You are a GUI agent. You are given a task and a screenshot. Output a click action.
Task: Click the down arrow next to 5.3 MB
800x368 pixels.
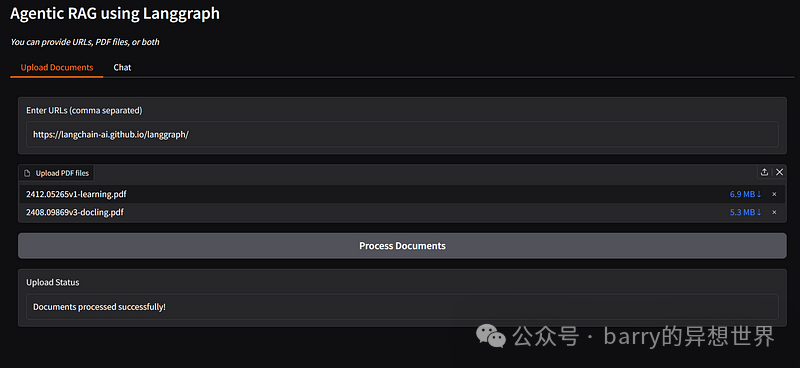(759, 212)
